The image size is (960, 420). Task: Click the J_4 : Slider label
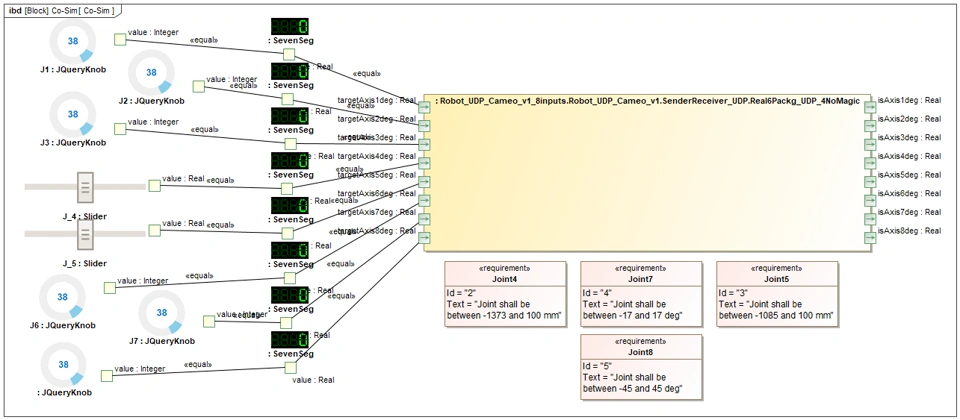[84, 217]
